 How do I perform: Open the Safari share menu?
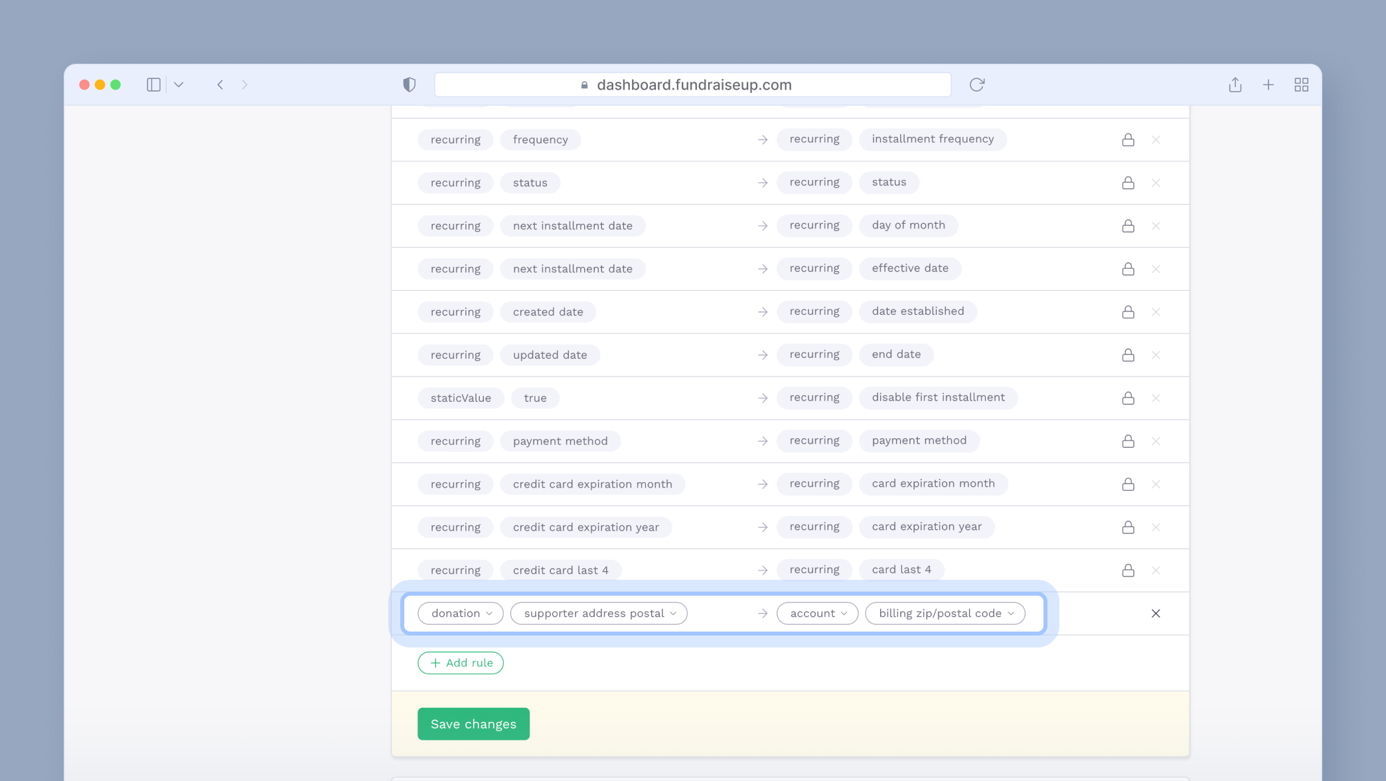click(x=1235, y=85)
